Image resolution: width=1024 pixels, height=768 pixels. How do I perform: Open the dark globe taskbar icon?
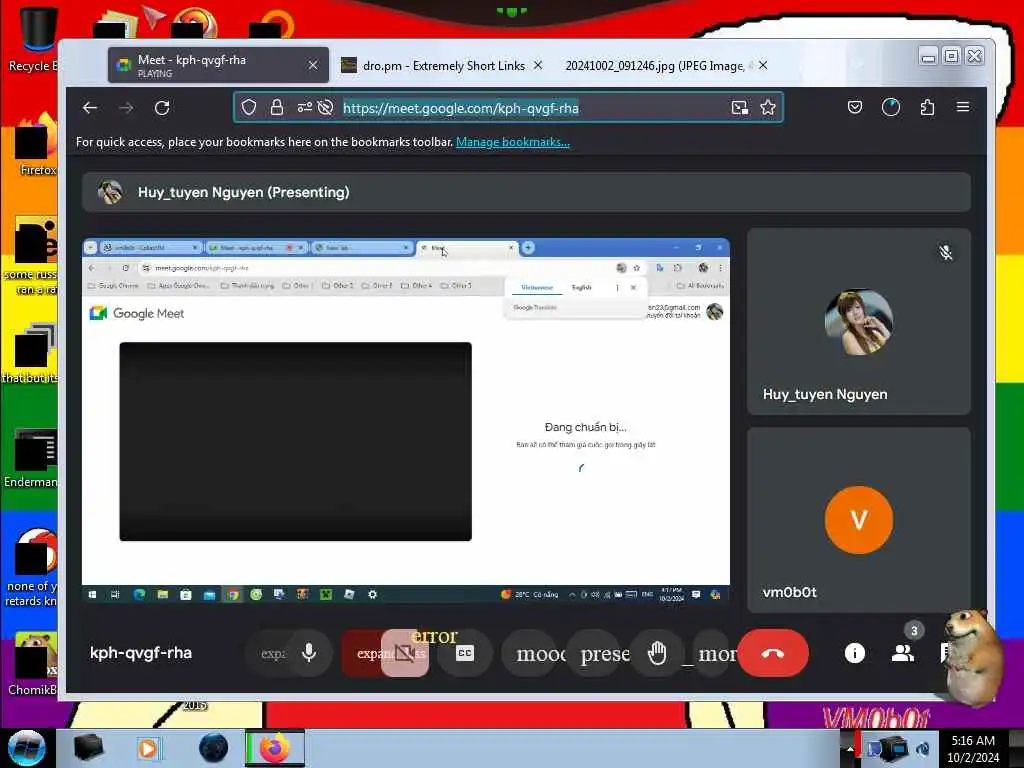pos(214,748)
